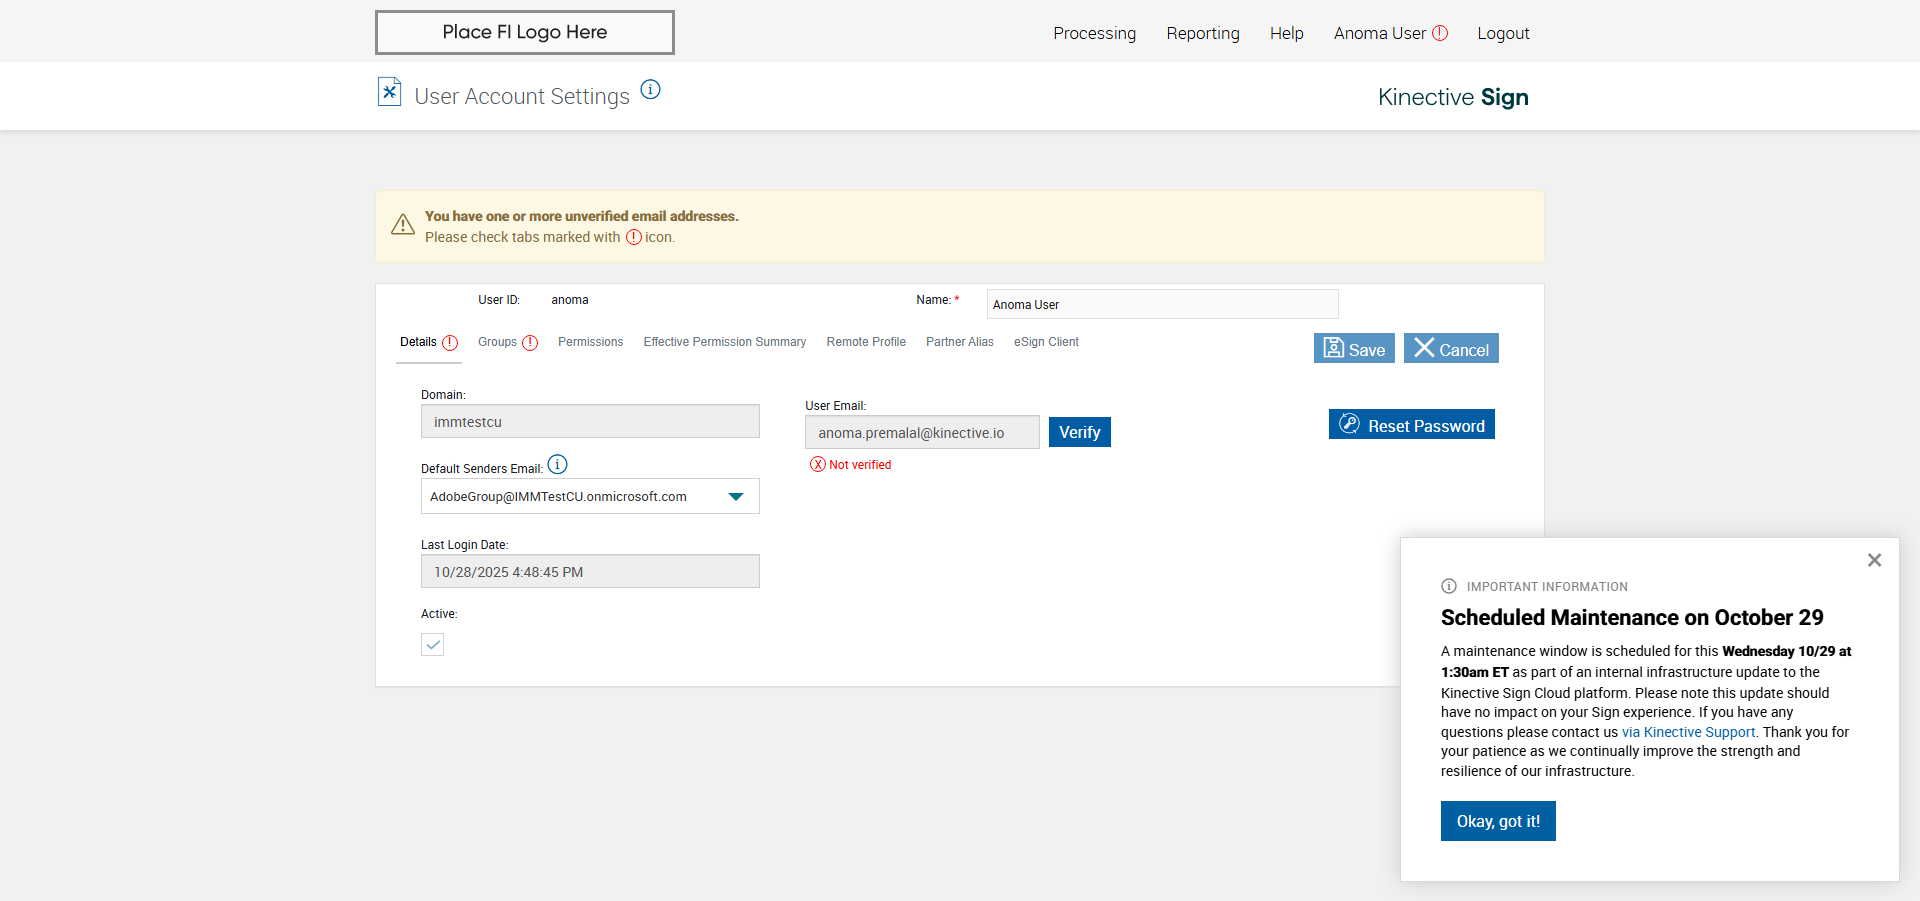Click the Not verified status text
This screenshot has height=901, width=1920.
click(860, 465)
